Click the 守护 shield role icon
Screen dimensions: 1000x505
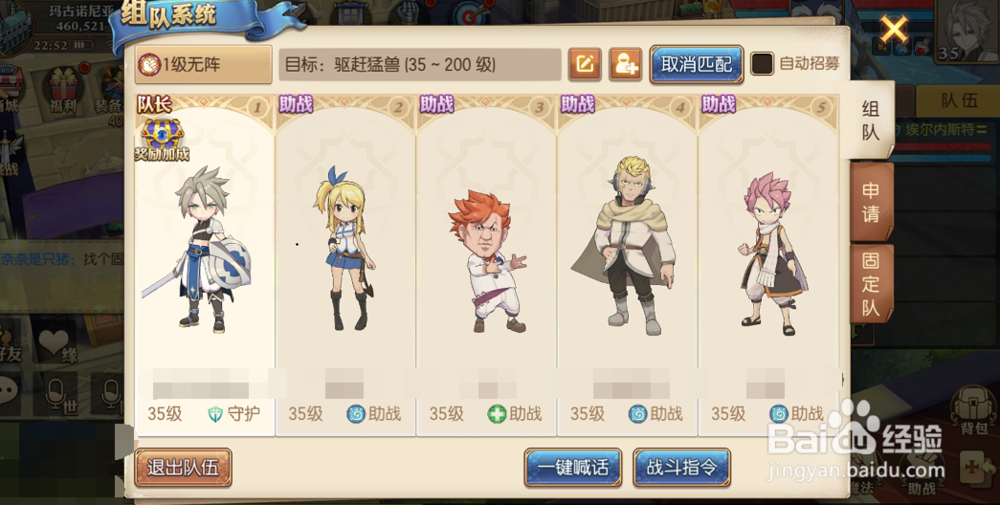(x=216, y=414)
